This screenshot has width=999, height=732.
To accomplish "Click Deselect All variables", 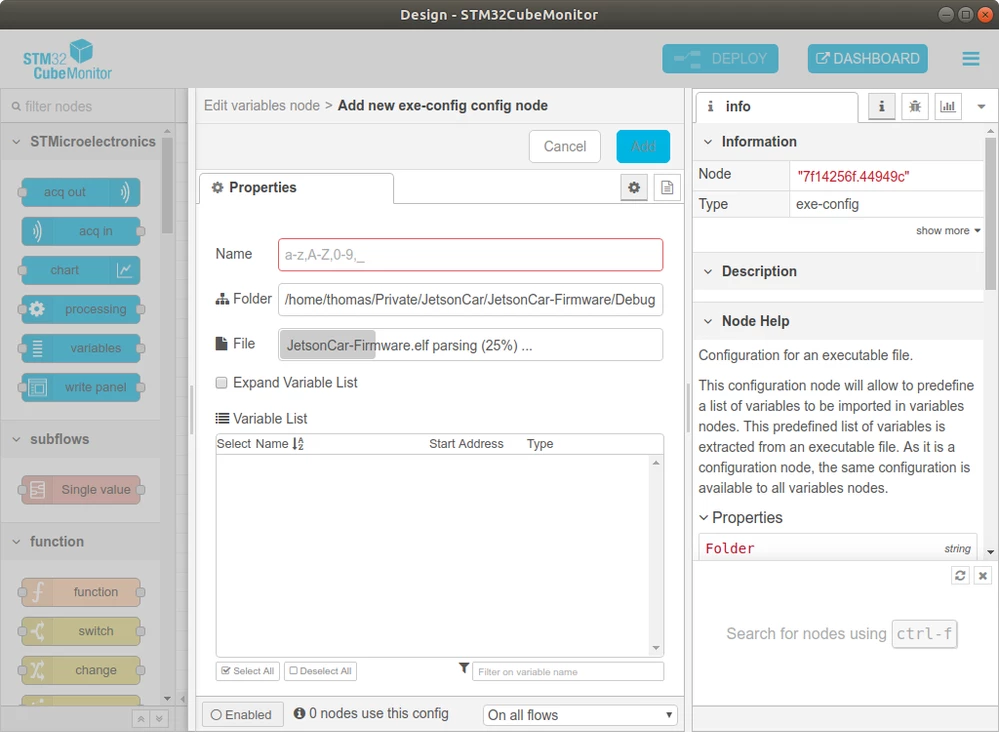I will point(320,671).
